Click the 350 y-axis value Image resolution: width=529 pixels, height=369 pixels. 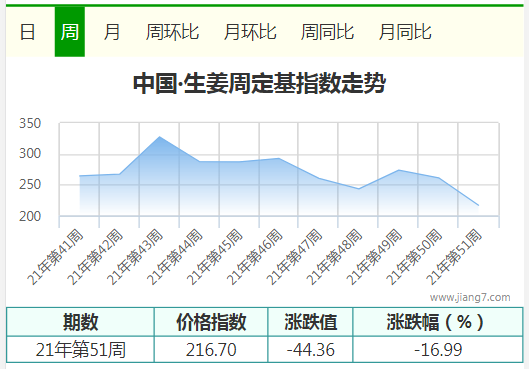click(30, 123)
